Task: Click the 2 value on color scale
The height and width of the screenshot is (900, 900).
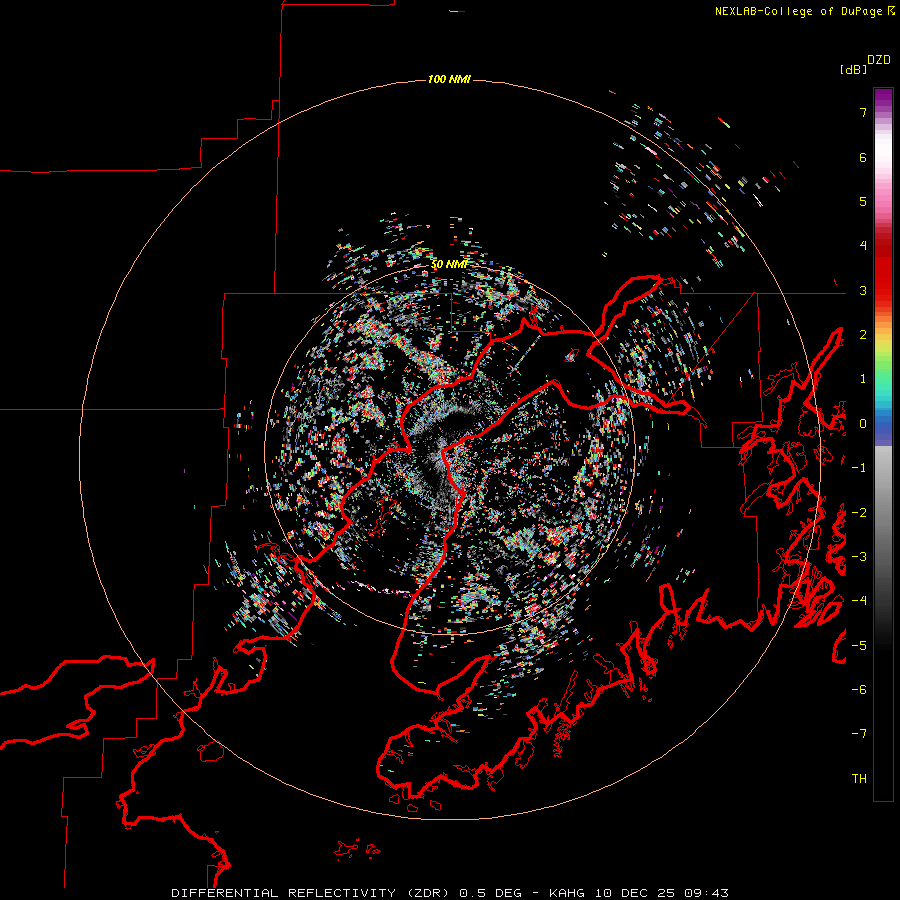Action: pos(863,335)
